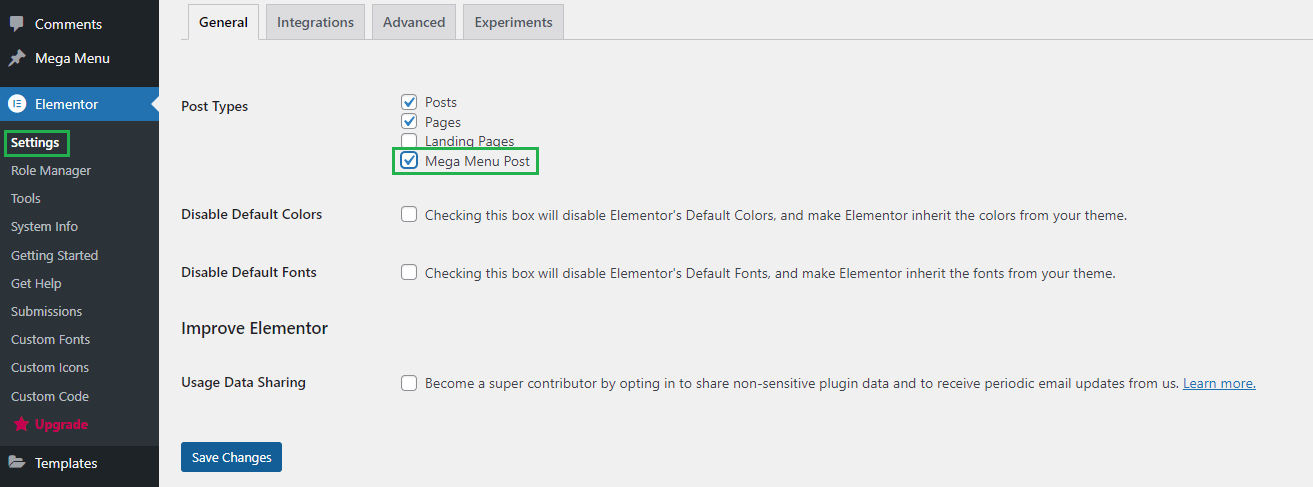This screenshot has width=1313, height=487.
Task: Click the Comments speech bubble icon
Action: pyautogui.click(x=17, y=24)
